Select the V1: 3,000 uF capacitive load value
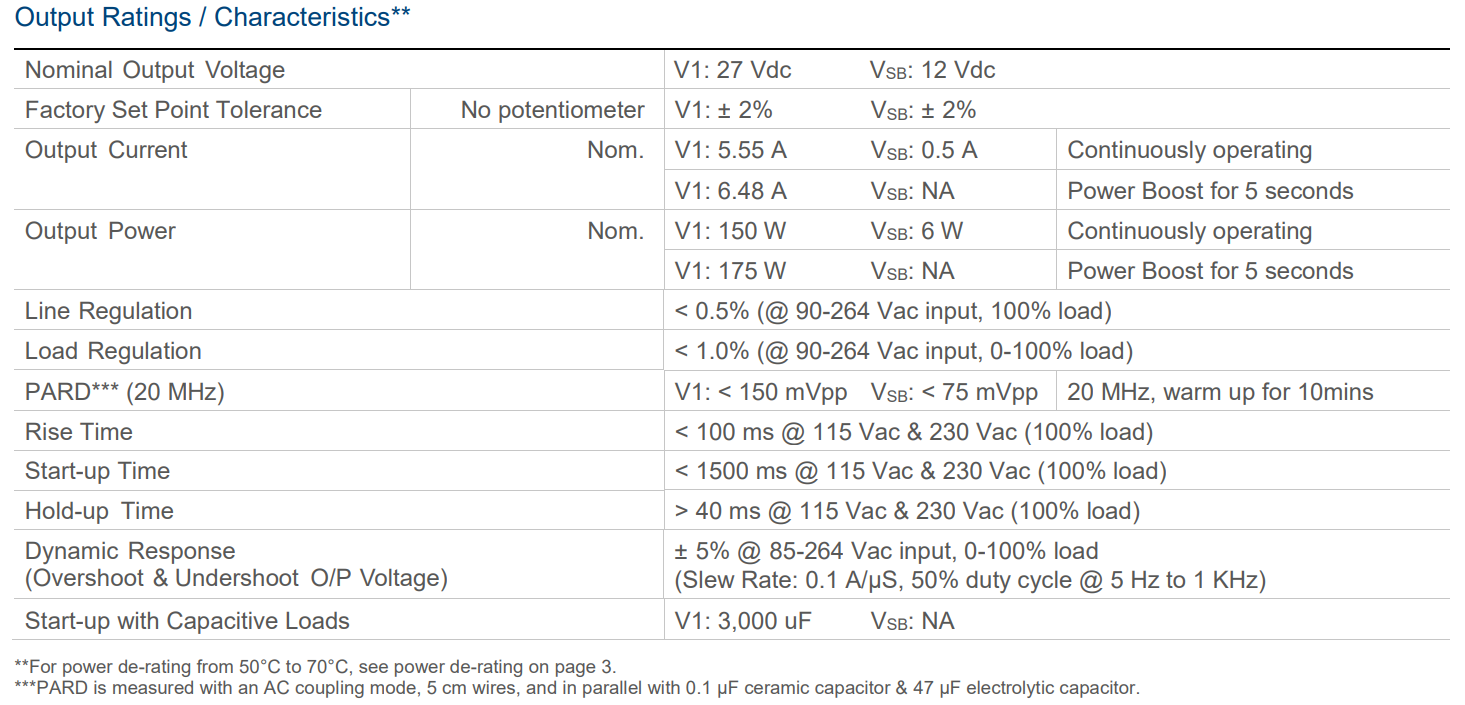The height and width of the screenshot is (705, 1465). point(743,621)
